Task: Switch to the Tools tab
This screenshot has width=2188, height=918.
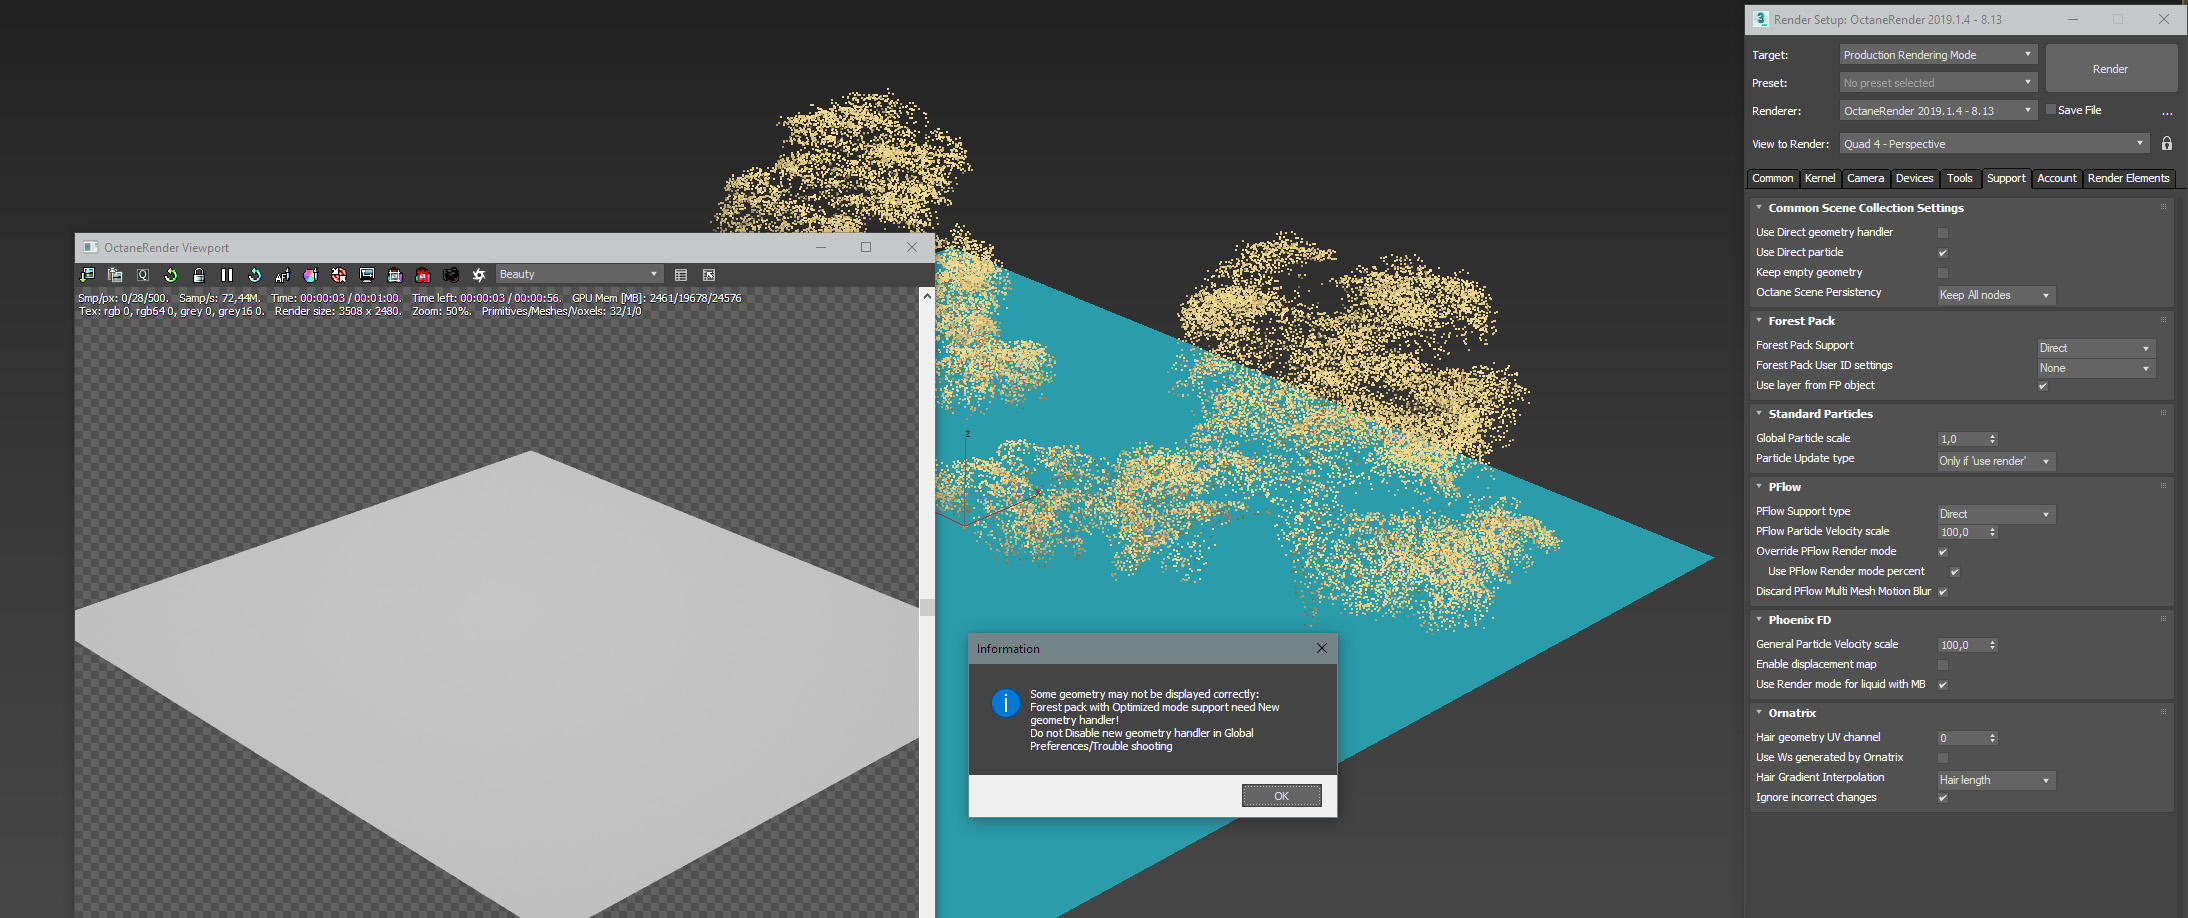Action: [1960, 179]
